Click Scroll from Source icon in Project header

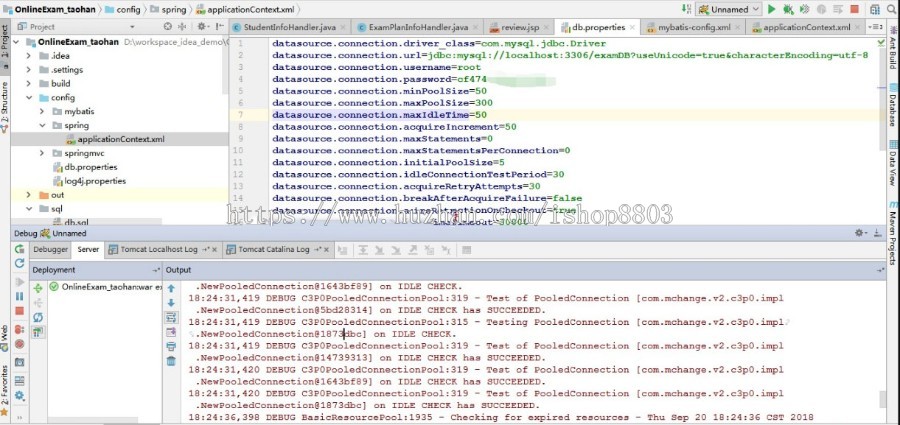[168, 26]
